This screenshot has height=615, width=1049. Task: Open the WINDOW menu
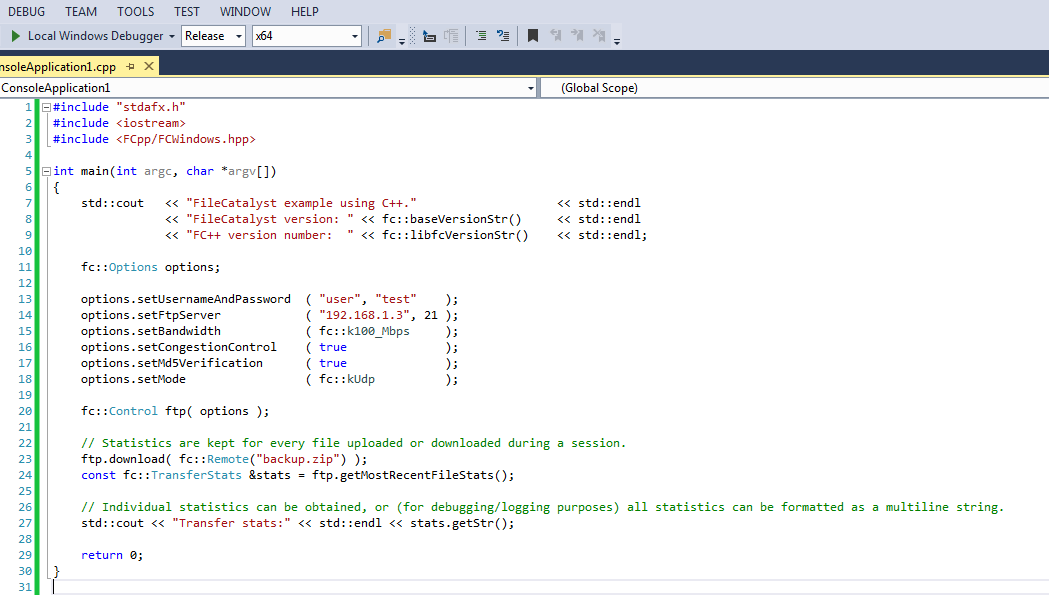[245, 12]
